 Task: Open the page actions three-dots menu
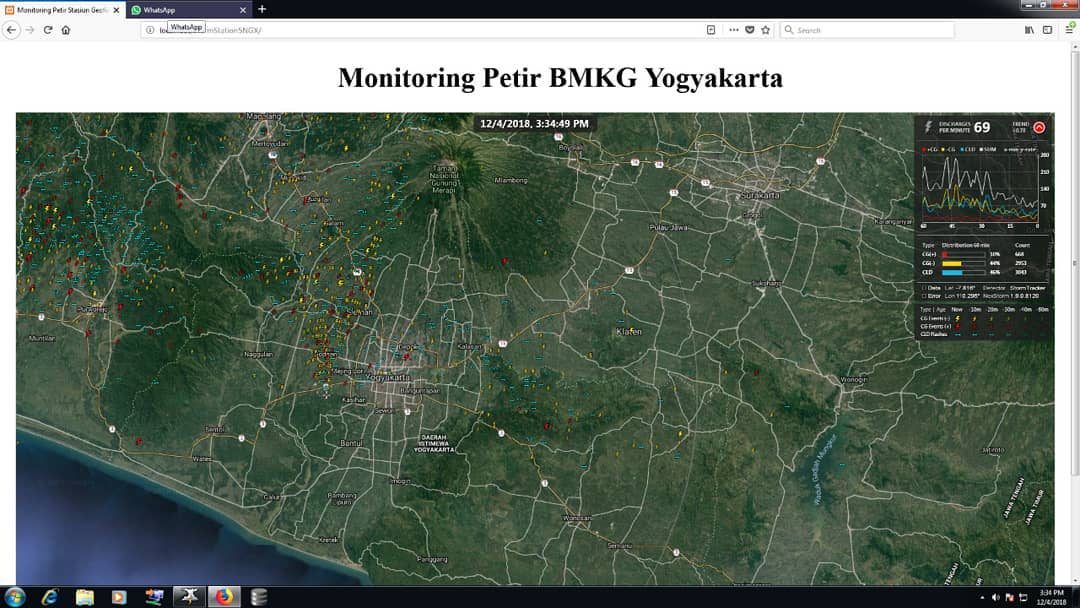[734, 30]
